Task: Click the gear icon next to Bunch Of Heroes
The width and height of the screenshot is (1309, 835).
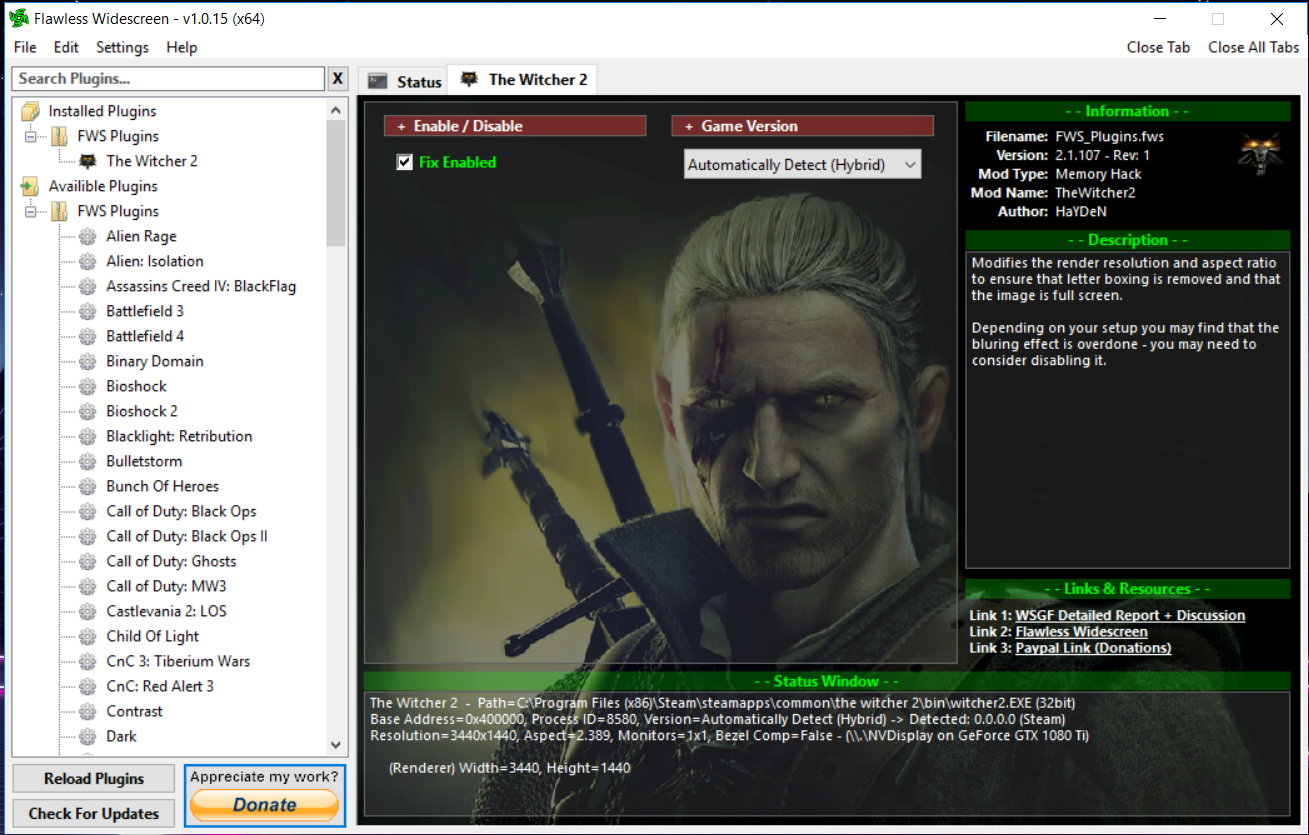Action: tap(88, 486)
